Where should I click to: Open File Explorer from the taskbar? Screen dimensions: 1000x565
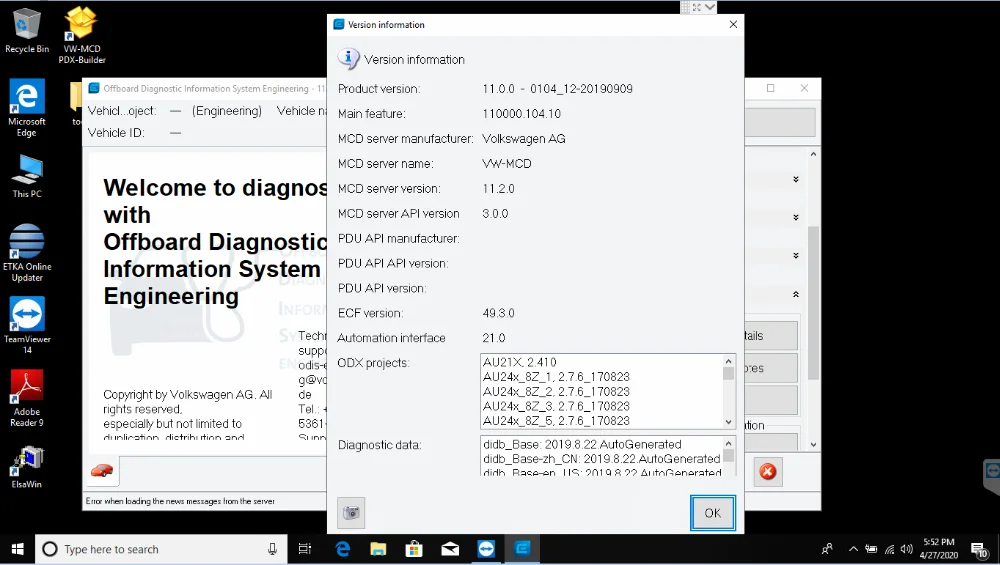click(x=378, y=549)
